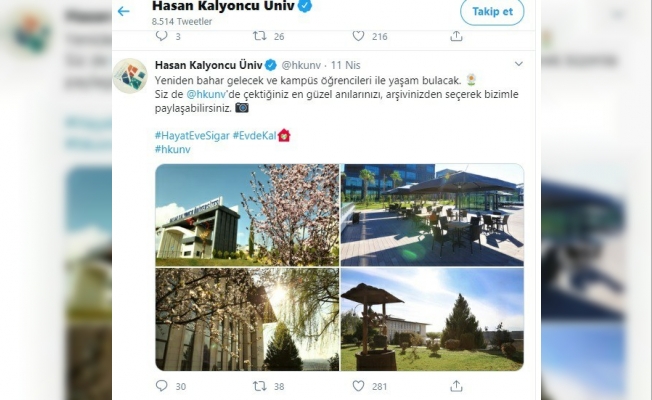Open photo of terrace with umbrellas

432,215
